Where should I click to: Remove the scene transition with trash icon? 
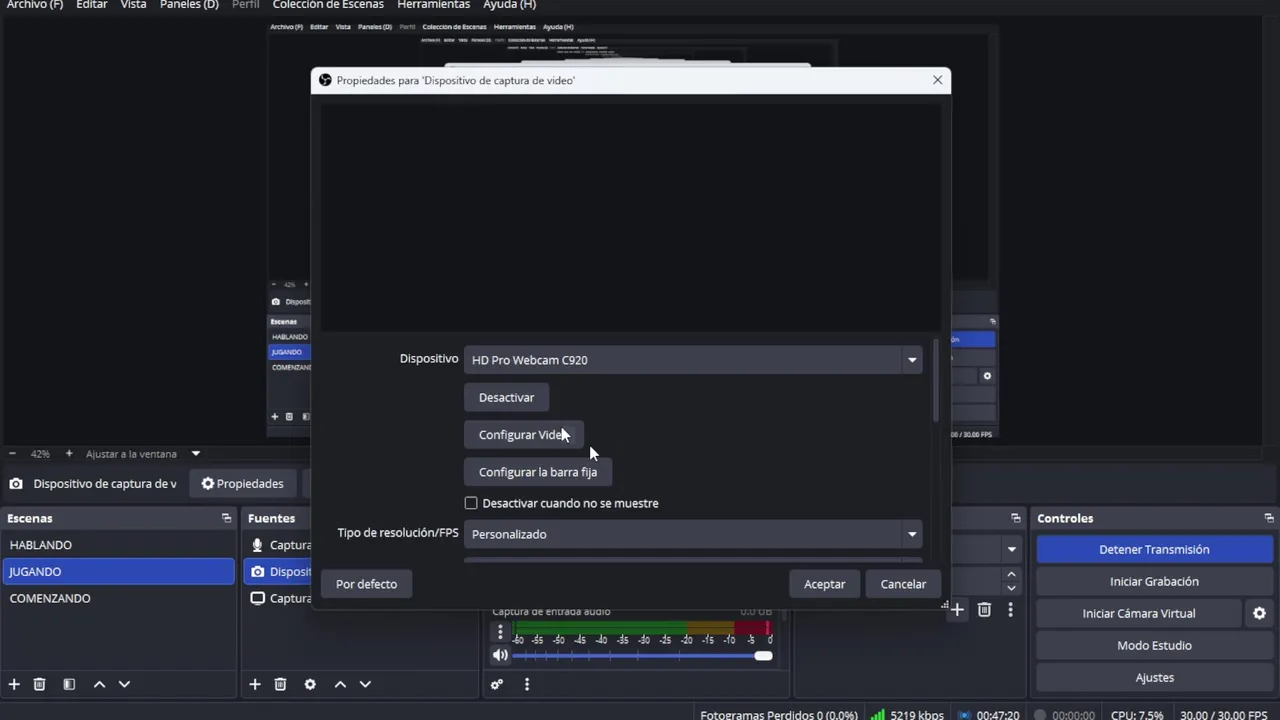pyautogui.click(x=984, y=609)
